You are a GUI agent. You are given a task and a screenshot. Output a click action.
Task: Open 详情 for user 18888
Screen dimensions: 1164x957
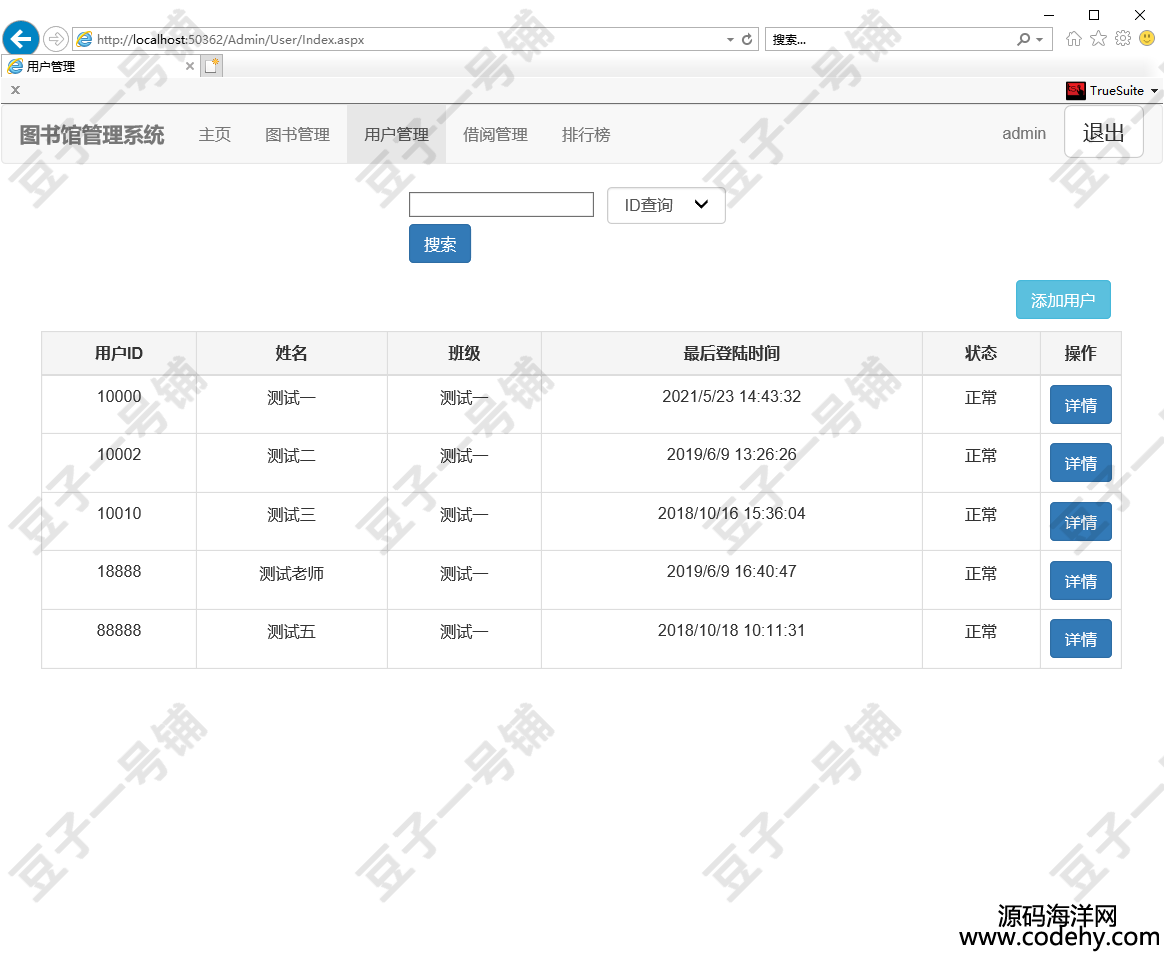(1080, 581)
